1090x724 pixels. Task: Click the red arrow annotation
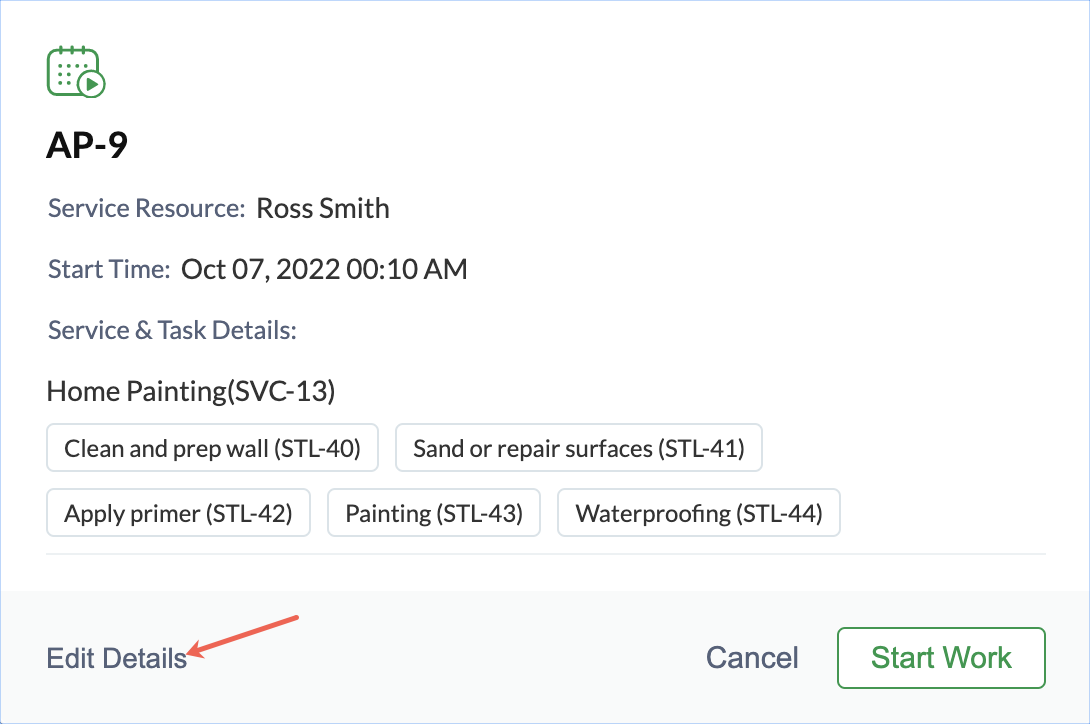(x=245, y=636)
